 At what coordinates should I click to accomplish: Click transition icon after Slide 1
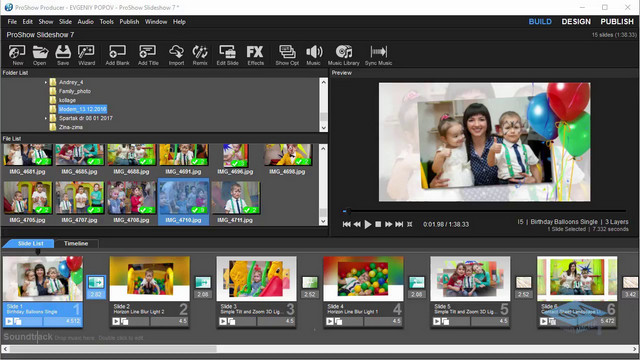click(x=96, y=282)
